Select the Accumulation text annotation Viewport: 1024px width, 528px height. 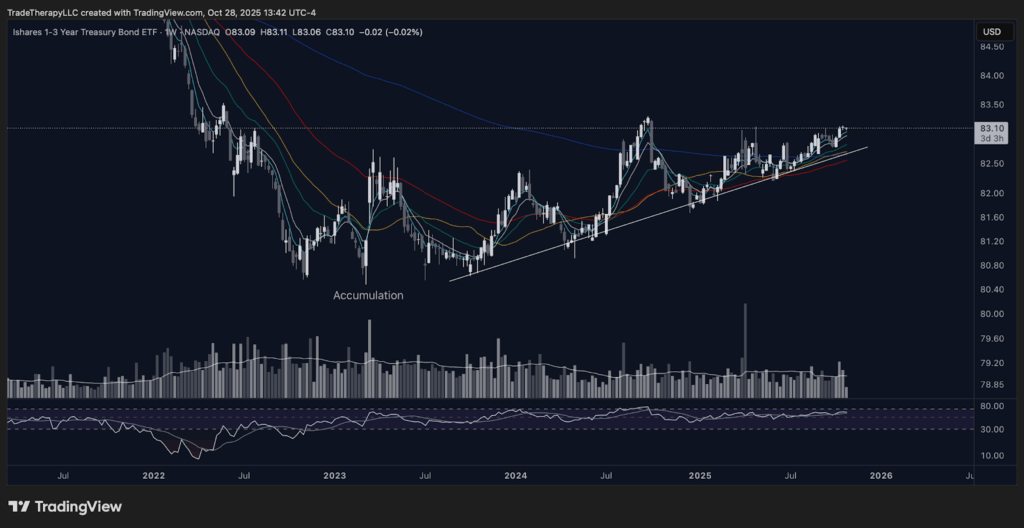368,296
